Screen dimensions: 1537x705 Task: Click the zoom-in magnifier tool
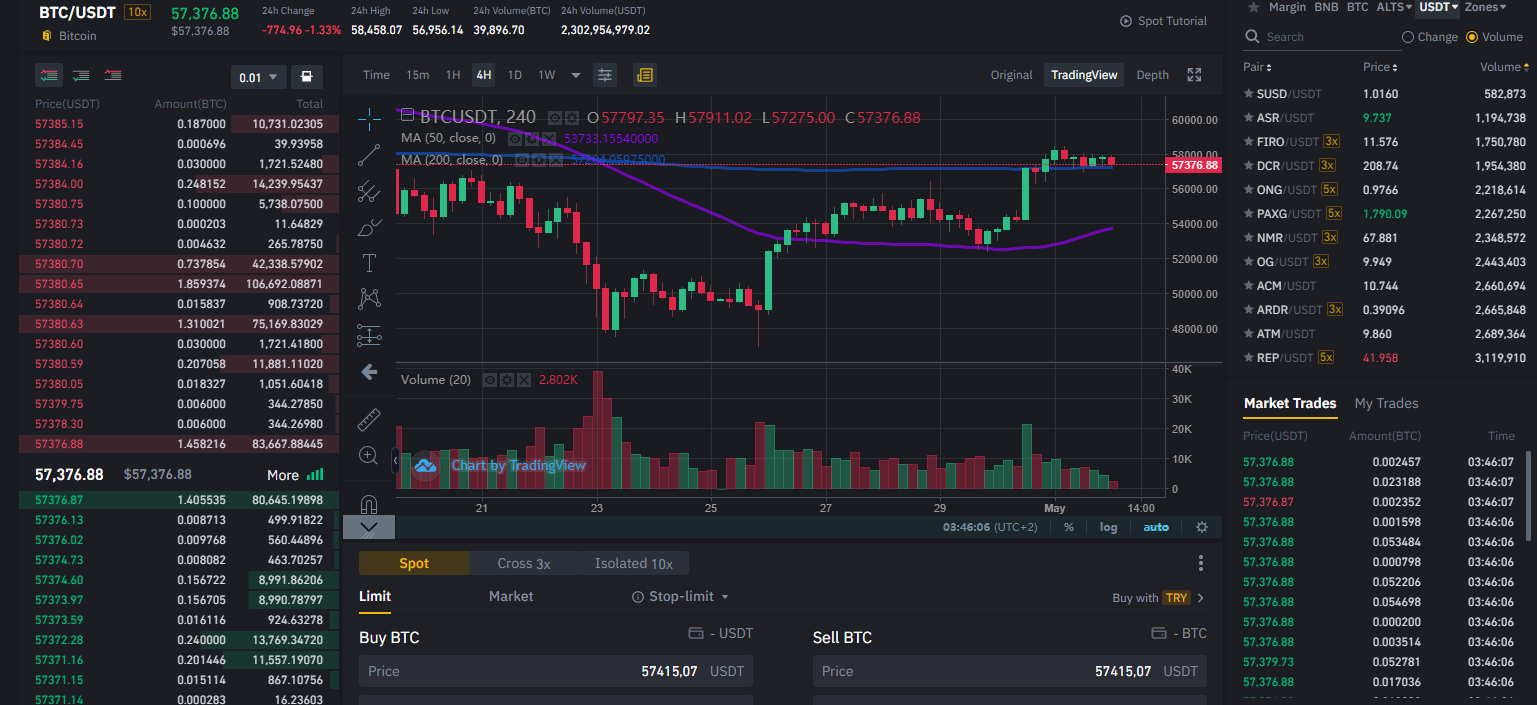(x=369, y=455)
